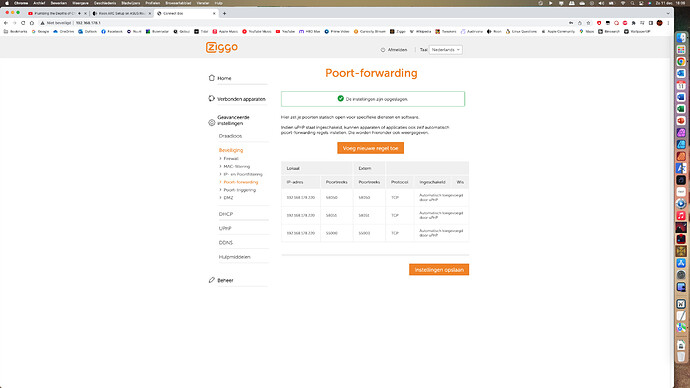Open Verbonden apparaten page
Image resolution: width=690 pixels, height=388 pixels.
coord(241,99)
